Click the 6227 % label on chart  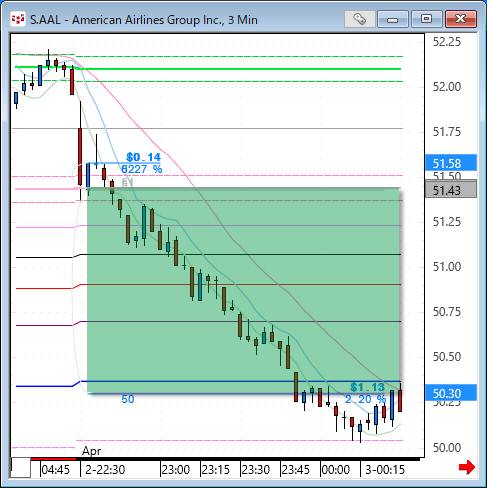click(142, 169)
